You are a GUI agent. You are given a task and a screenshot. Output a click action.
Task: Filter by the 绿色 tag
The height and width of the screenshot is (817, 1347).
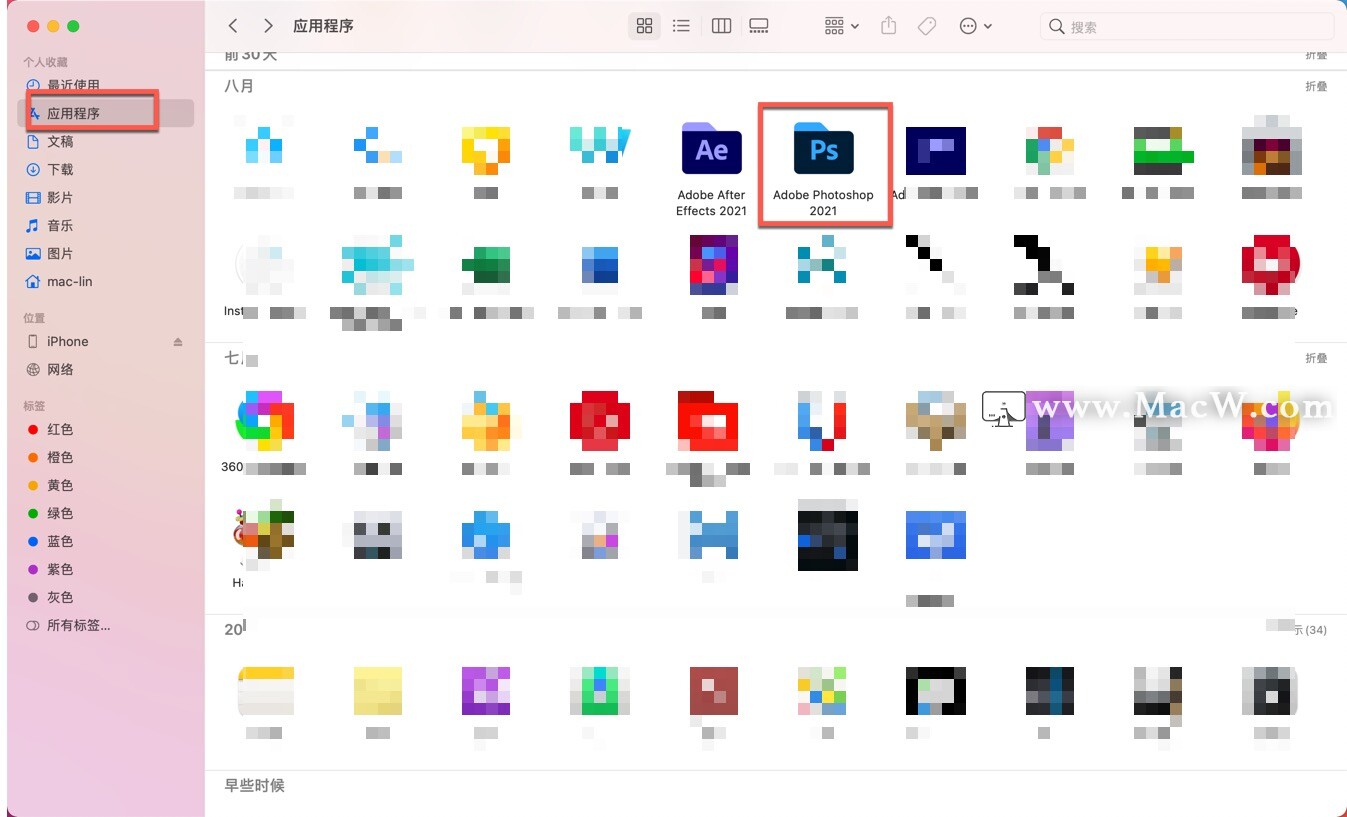coord(60,514)
